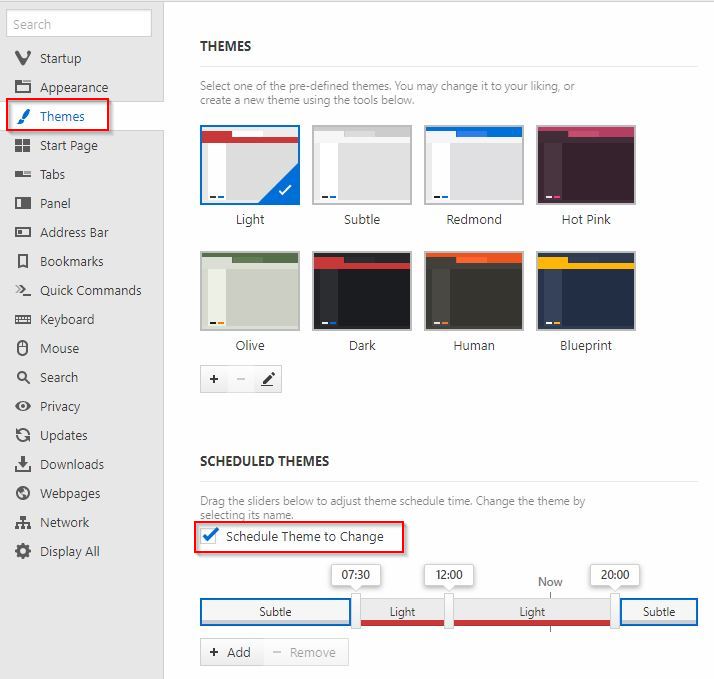Select the Human theme thumbnail

[x=474, y=291]
